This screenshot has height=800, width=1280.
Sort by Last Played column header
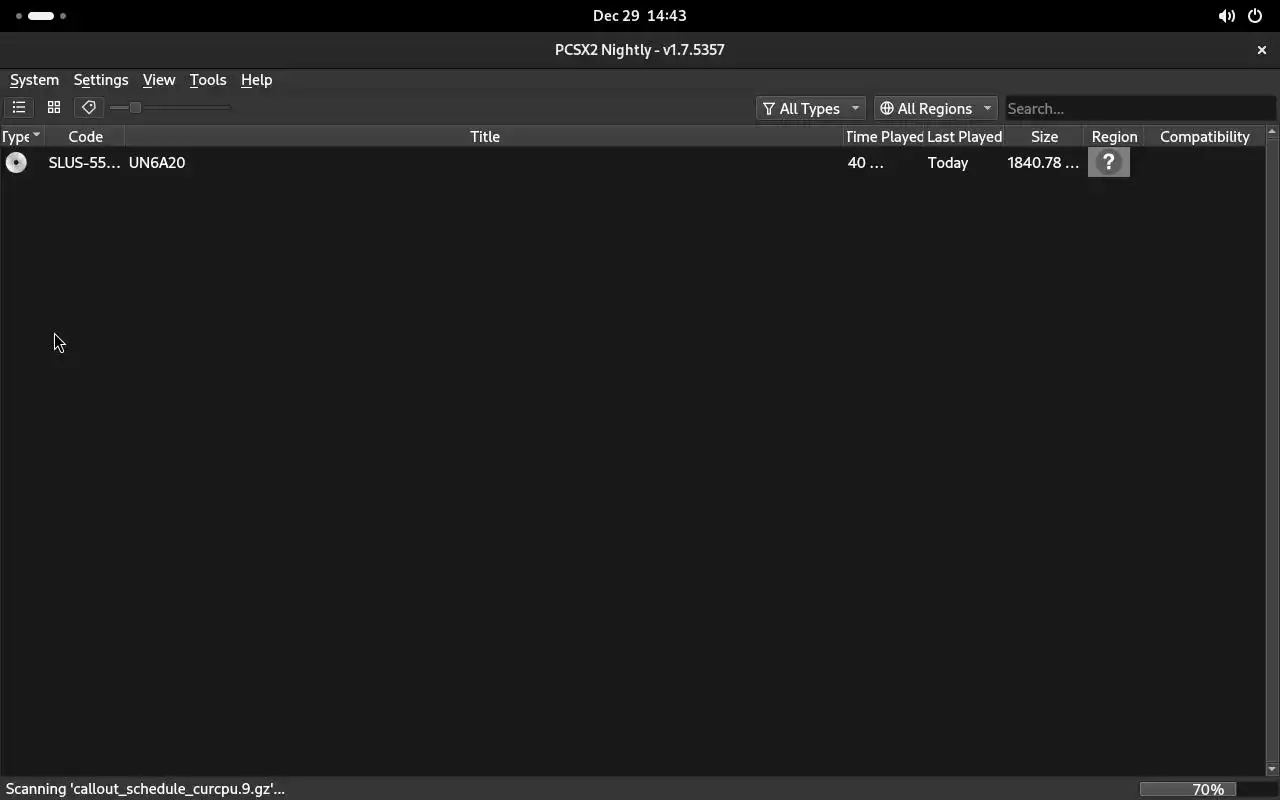[964, 136]
